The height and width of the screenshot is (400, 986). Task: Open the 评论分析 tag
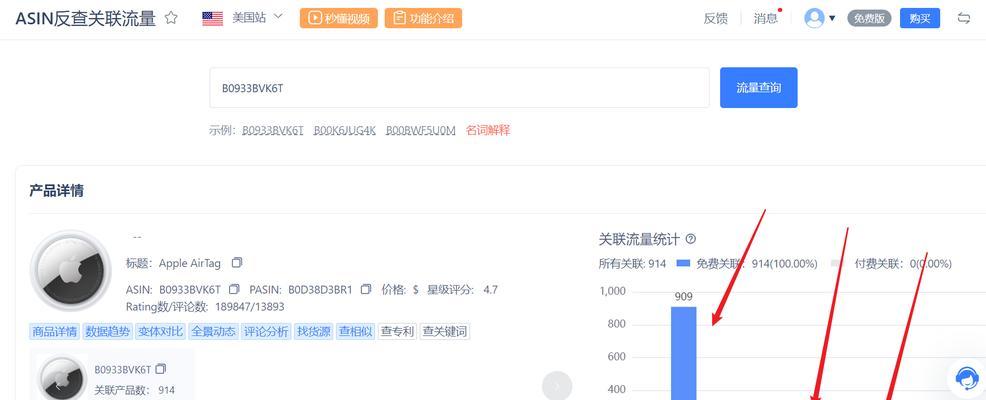[266, 331]
